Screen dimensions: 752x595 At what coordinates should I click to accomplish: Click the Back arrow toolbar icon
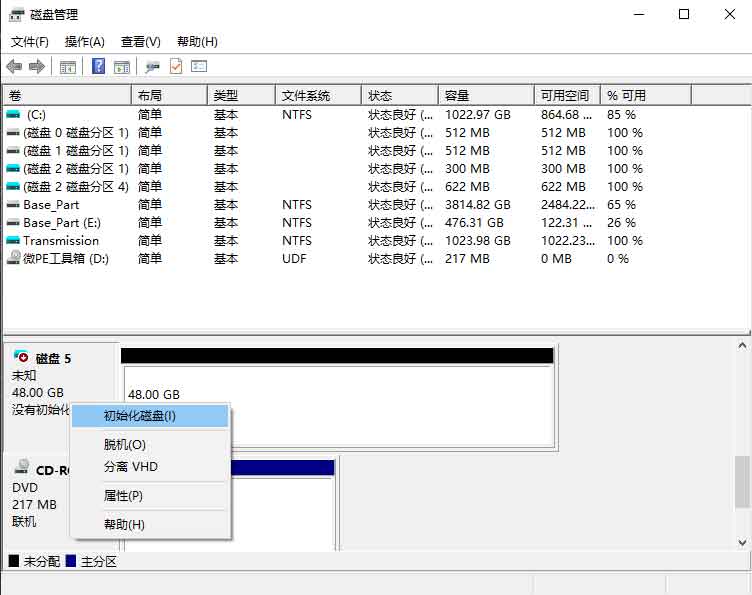pyautogui.click(x=14, y=66)
